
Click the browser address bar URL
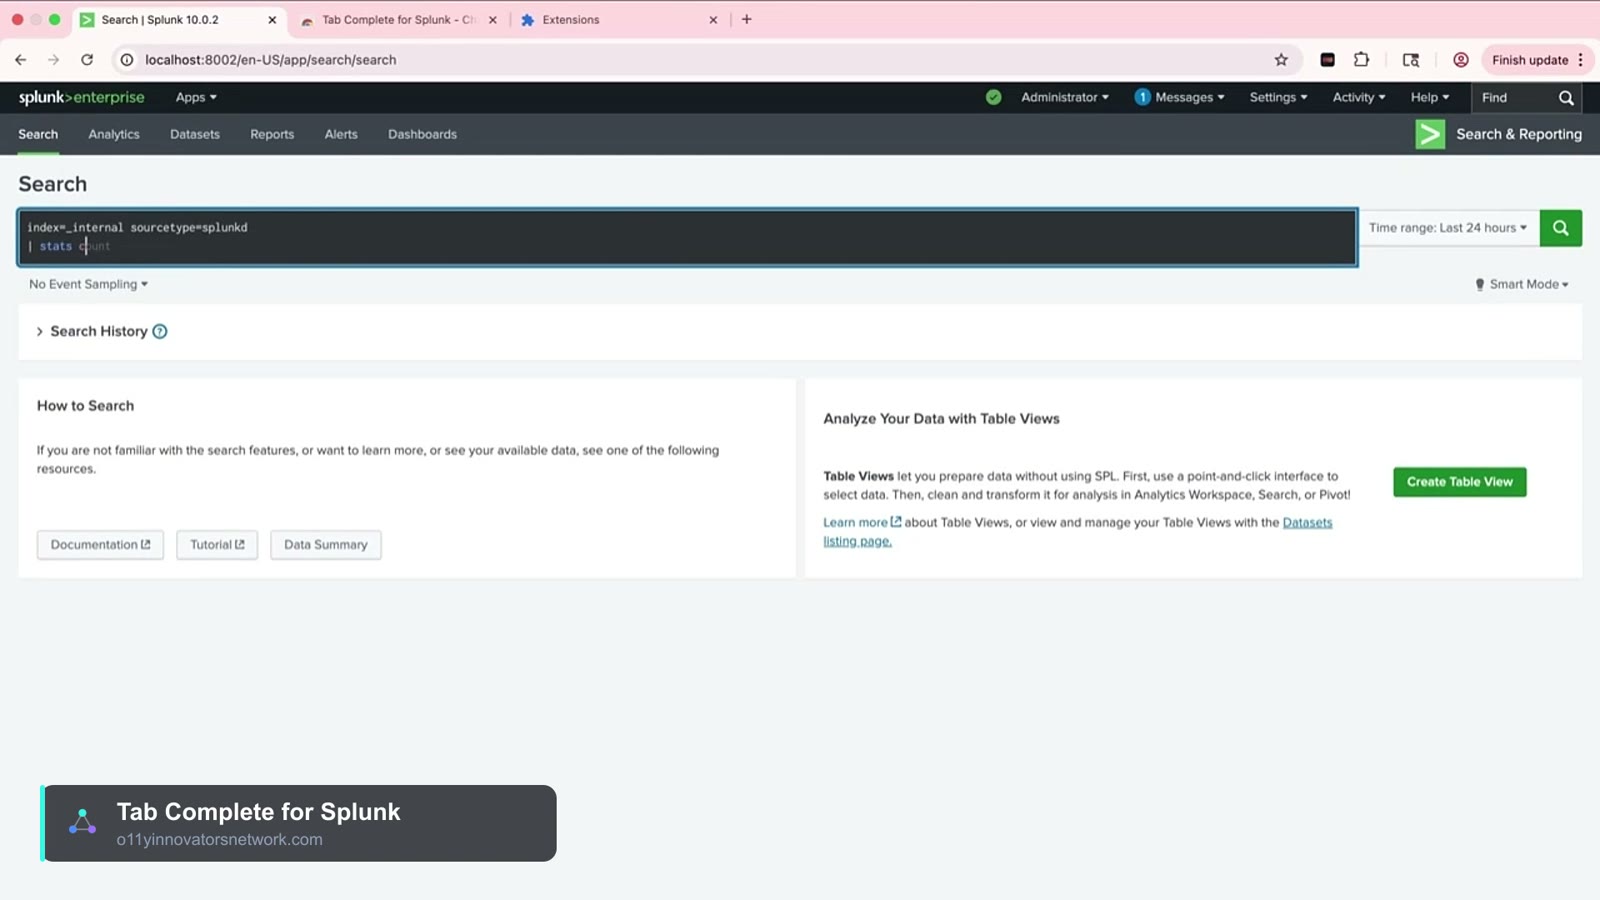click(270, 60)
